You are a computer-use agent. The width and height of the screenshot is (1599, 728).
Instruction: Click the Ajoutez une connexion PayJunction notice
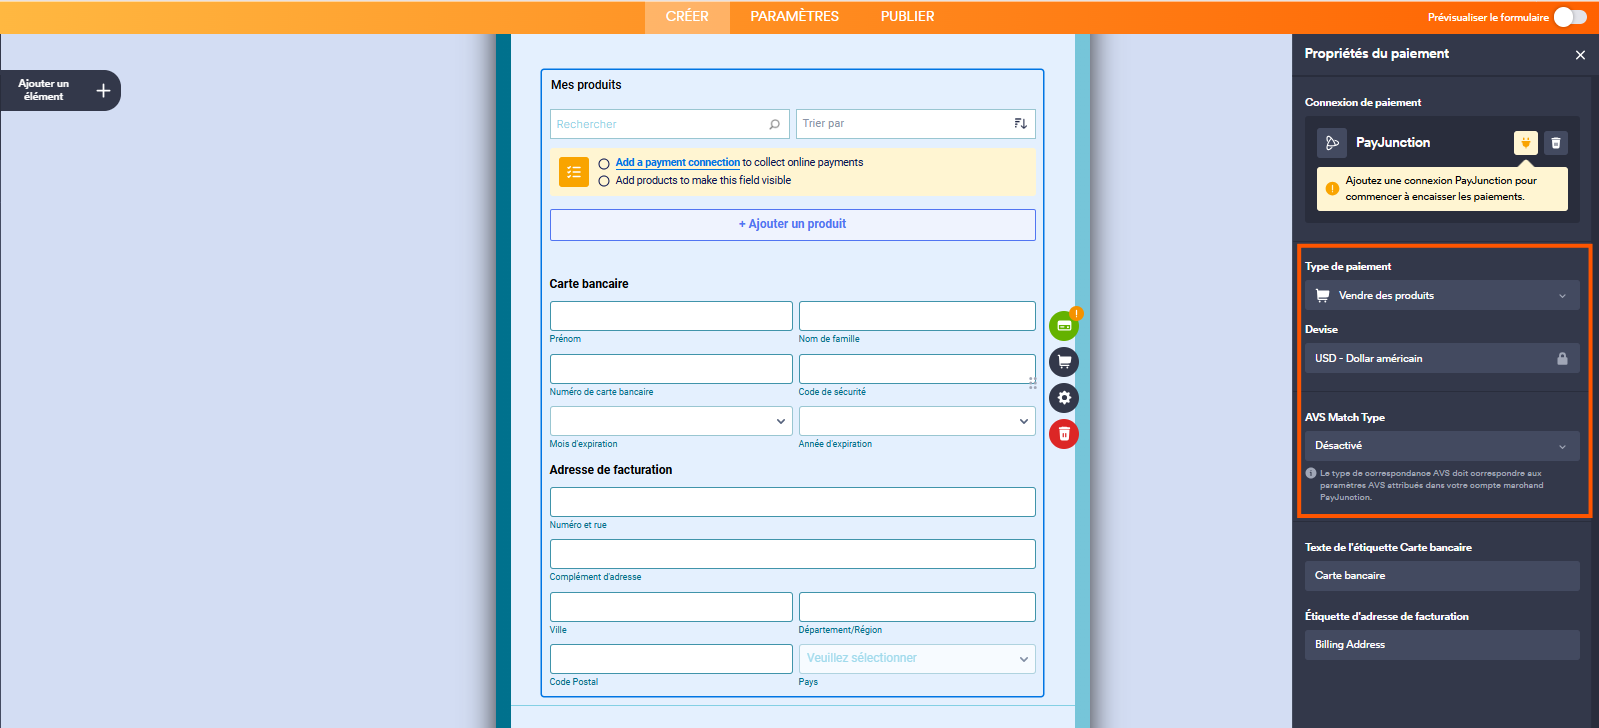click(1442, 189)
